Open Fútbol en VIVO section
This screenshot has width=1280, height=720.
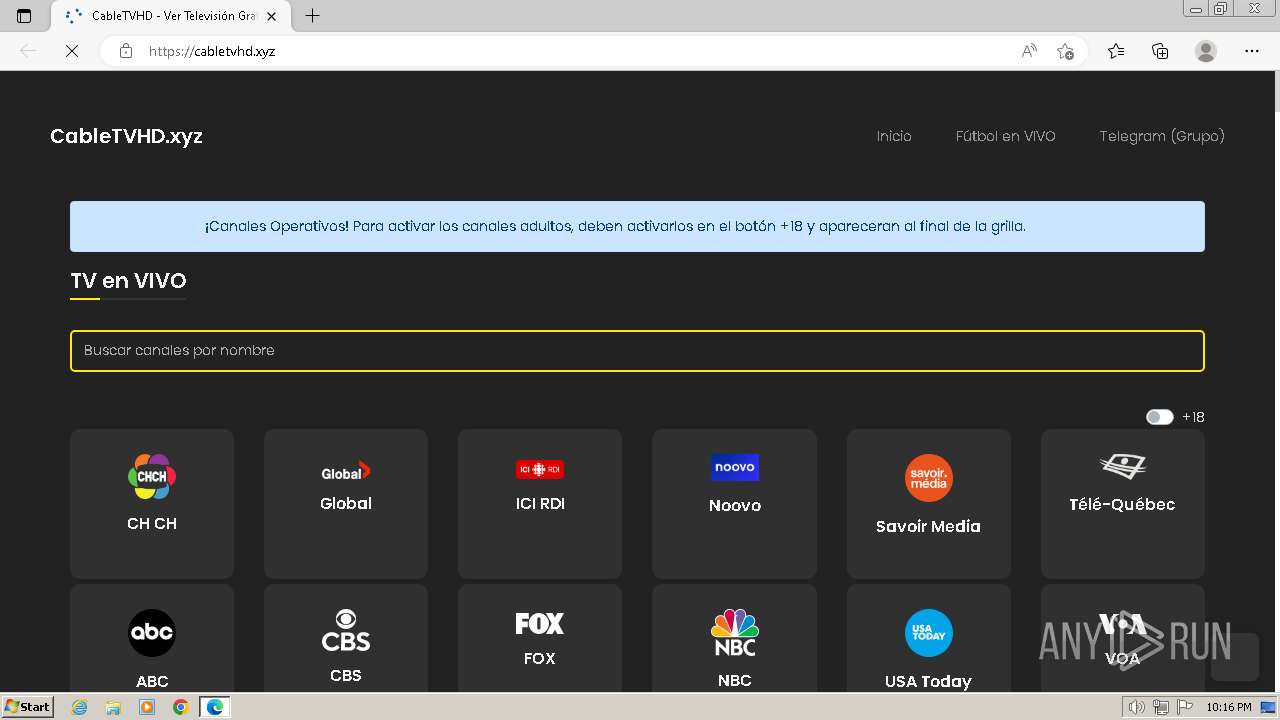click(x=1005, y=136)
